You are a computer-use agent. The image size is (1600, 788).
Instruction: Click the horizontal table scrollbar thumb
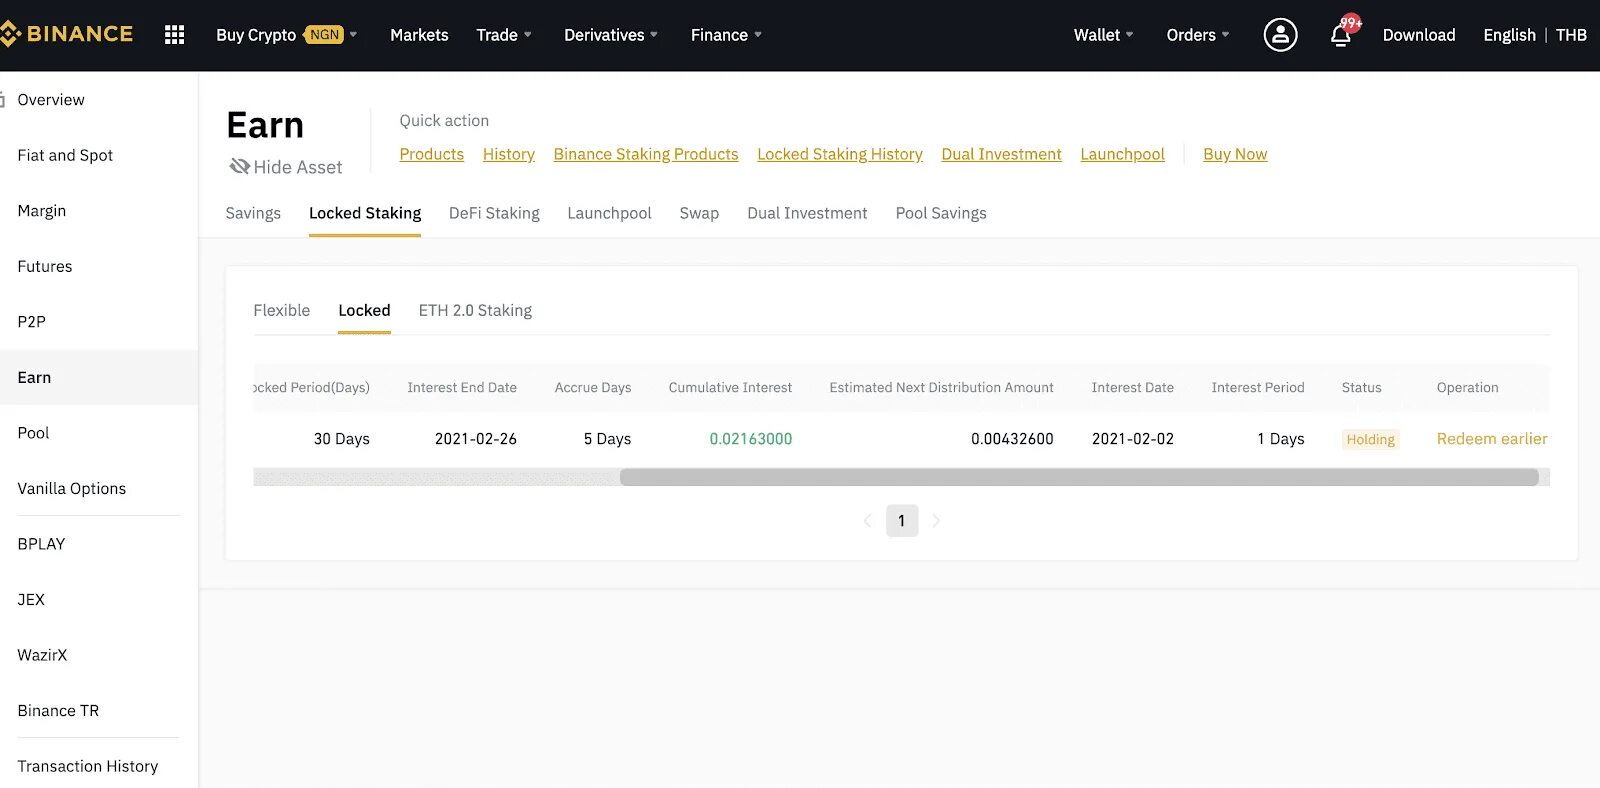pos(1079,477)
